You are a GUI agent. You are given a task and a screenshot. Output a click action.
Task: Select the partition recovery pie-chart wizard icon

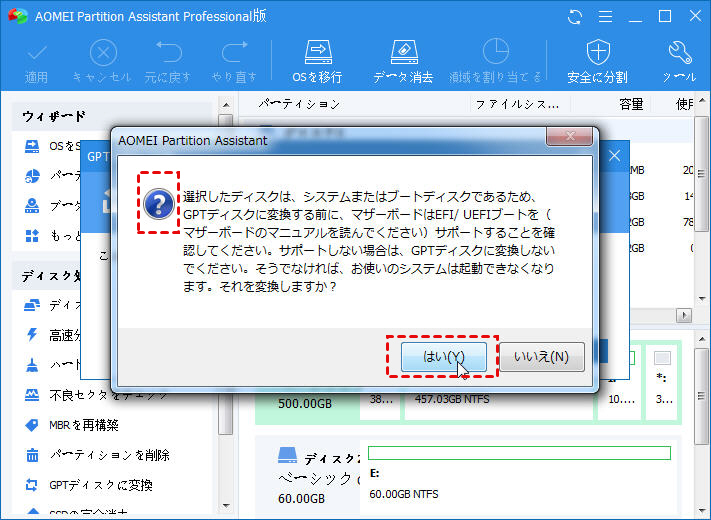pyautogui.click(x=32, y=176)
